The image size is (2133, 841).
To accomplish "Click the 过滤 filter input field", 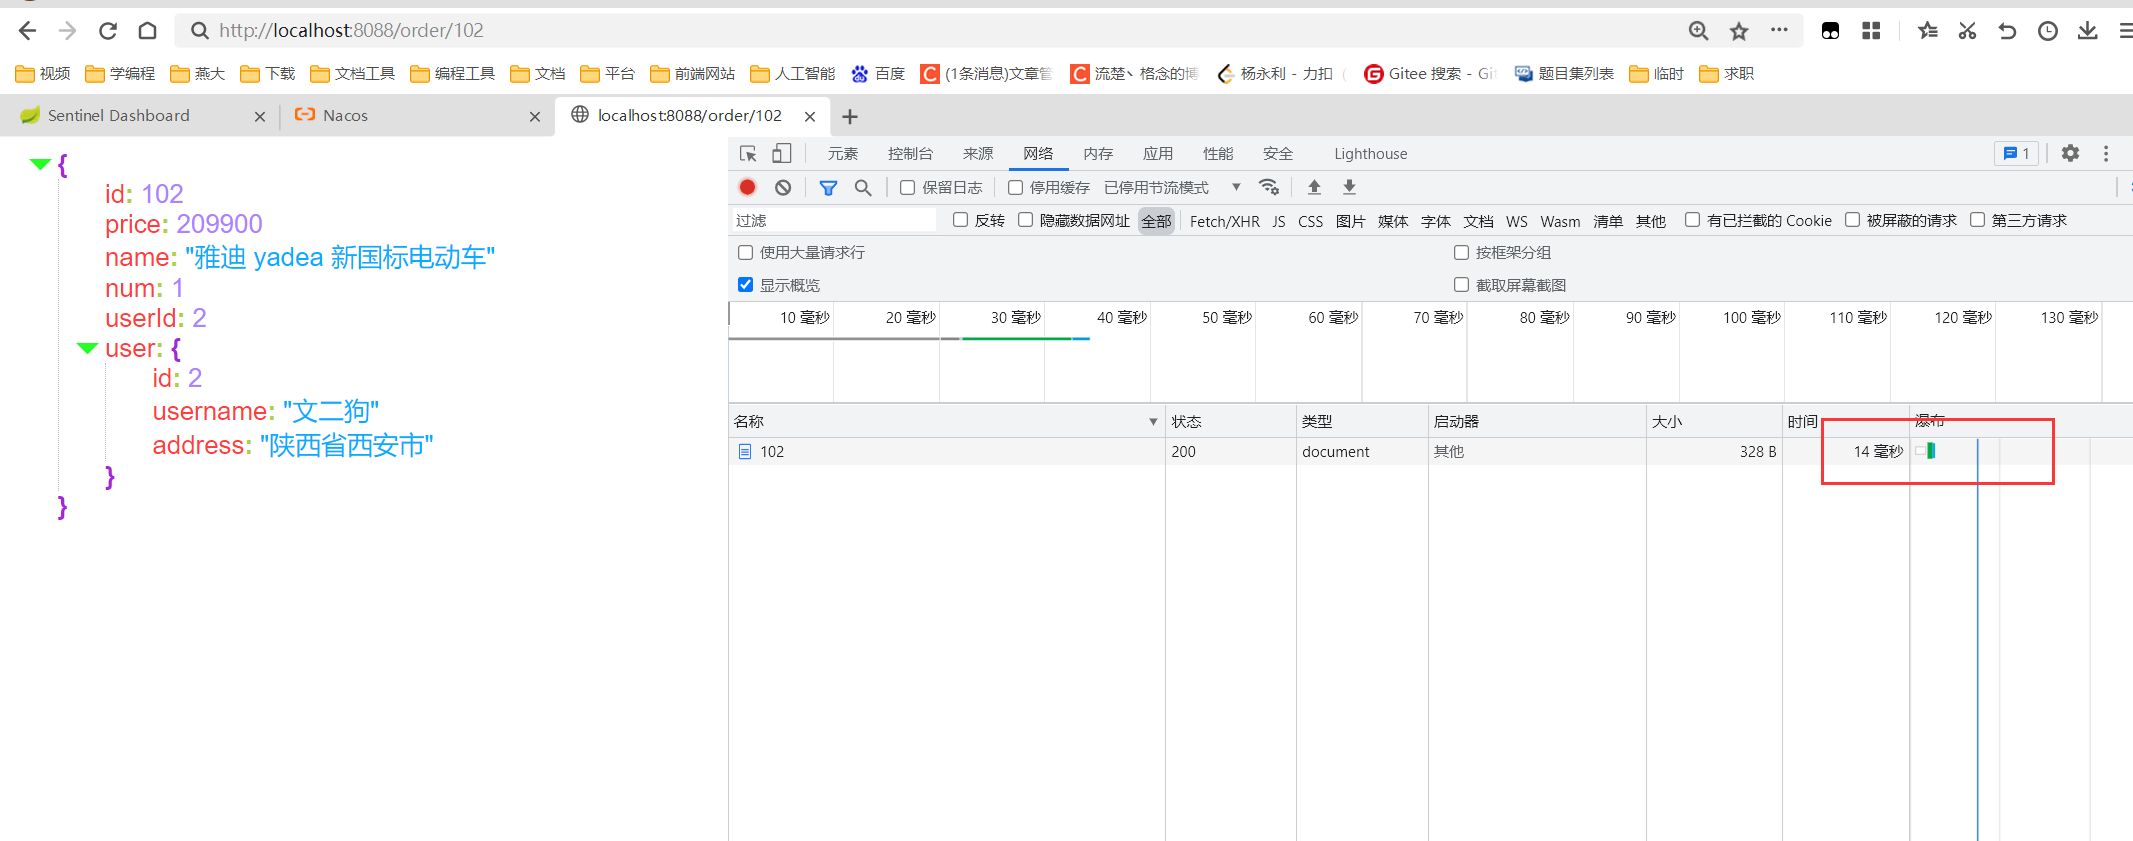I will click(x=834, y=220).
